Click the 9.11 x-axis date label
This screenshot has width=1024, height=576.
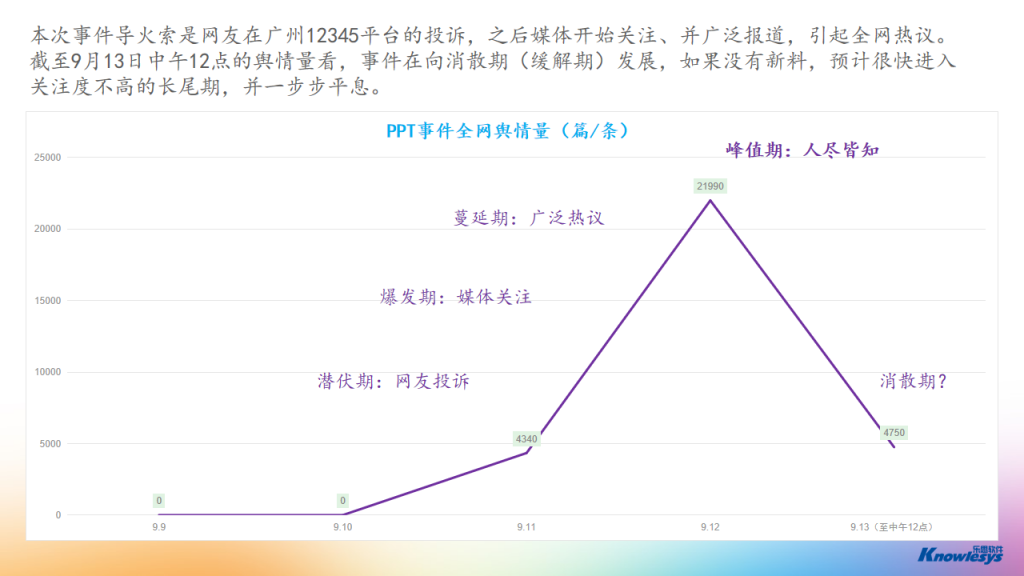[526, 527]
